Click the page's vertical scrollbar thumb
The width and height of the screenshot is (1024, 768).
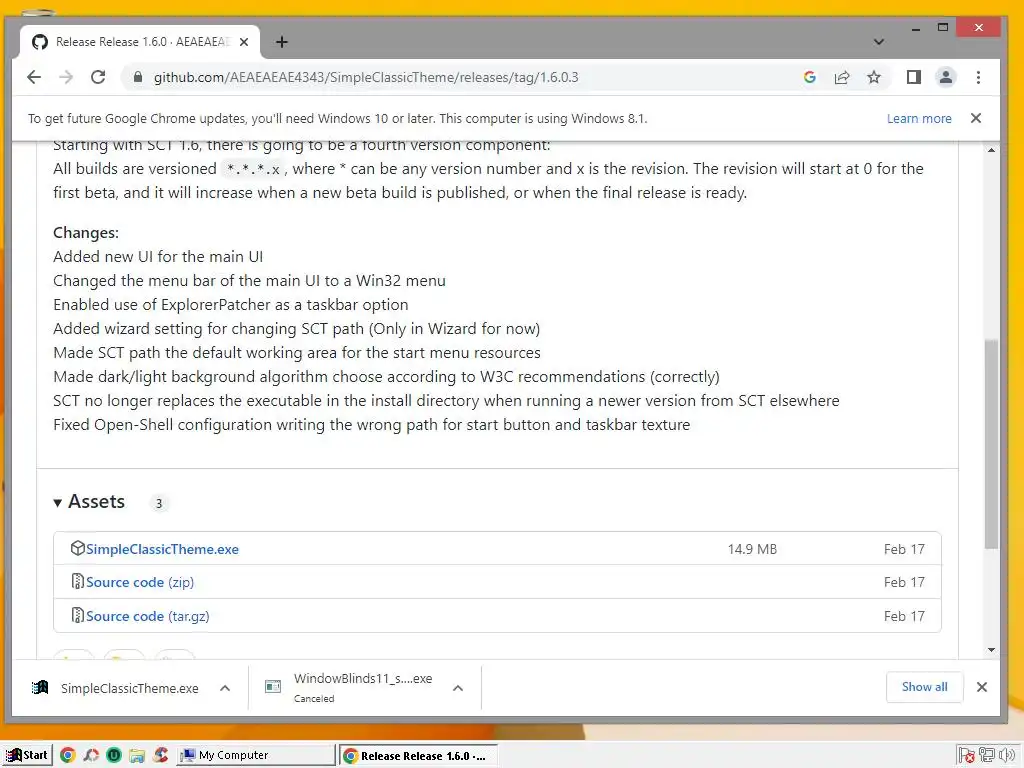991,444
